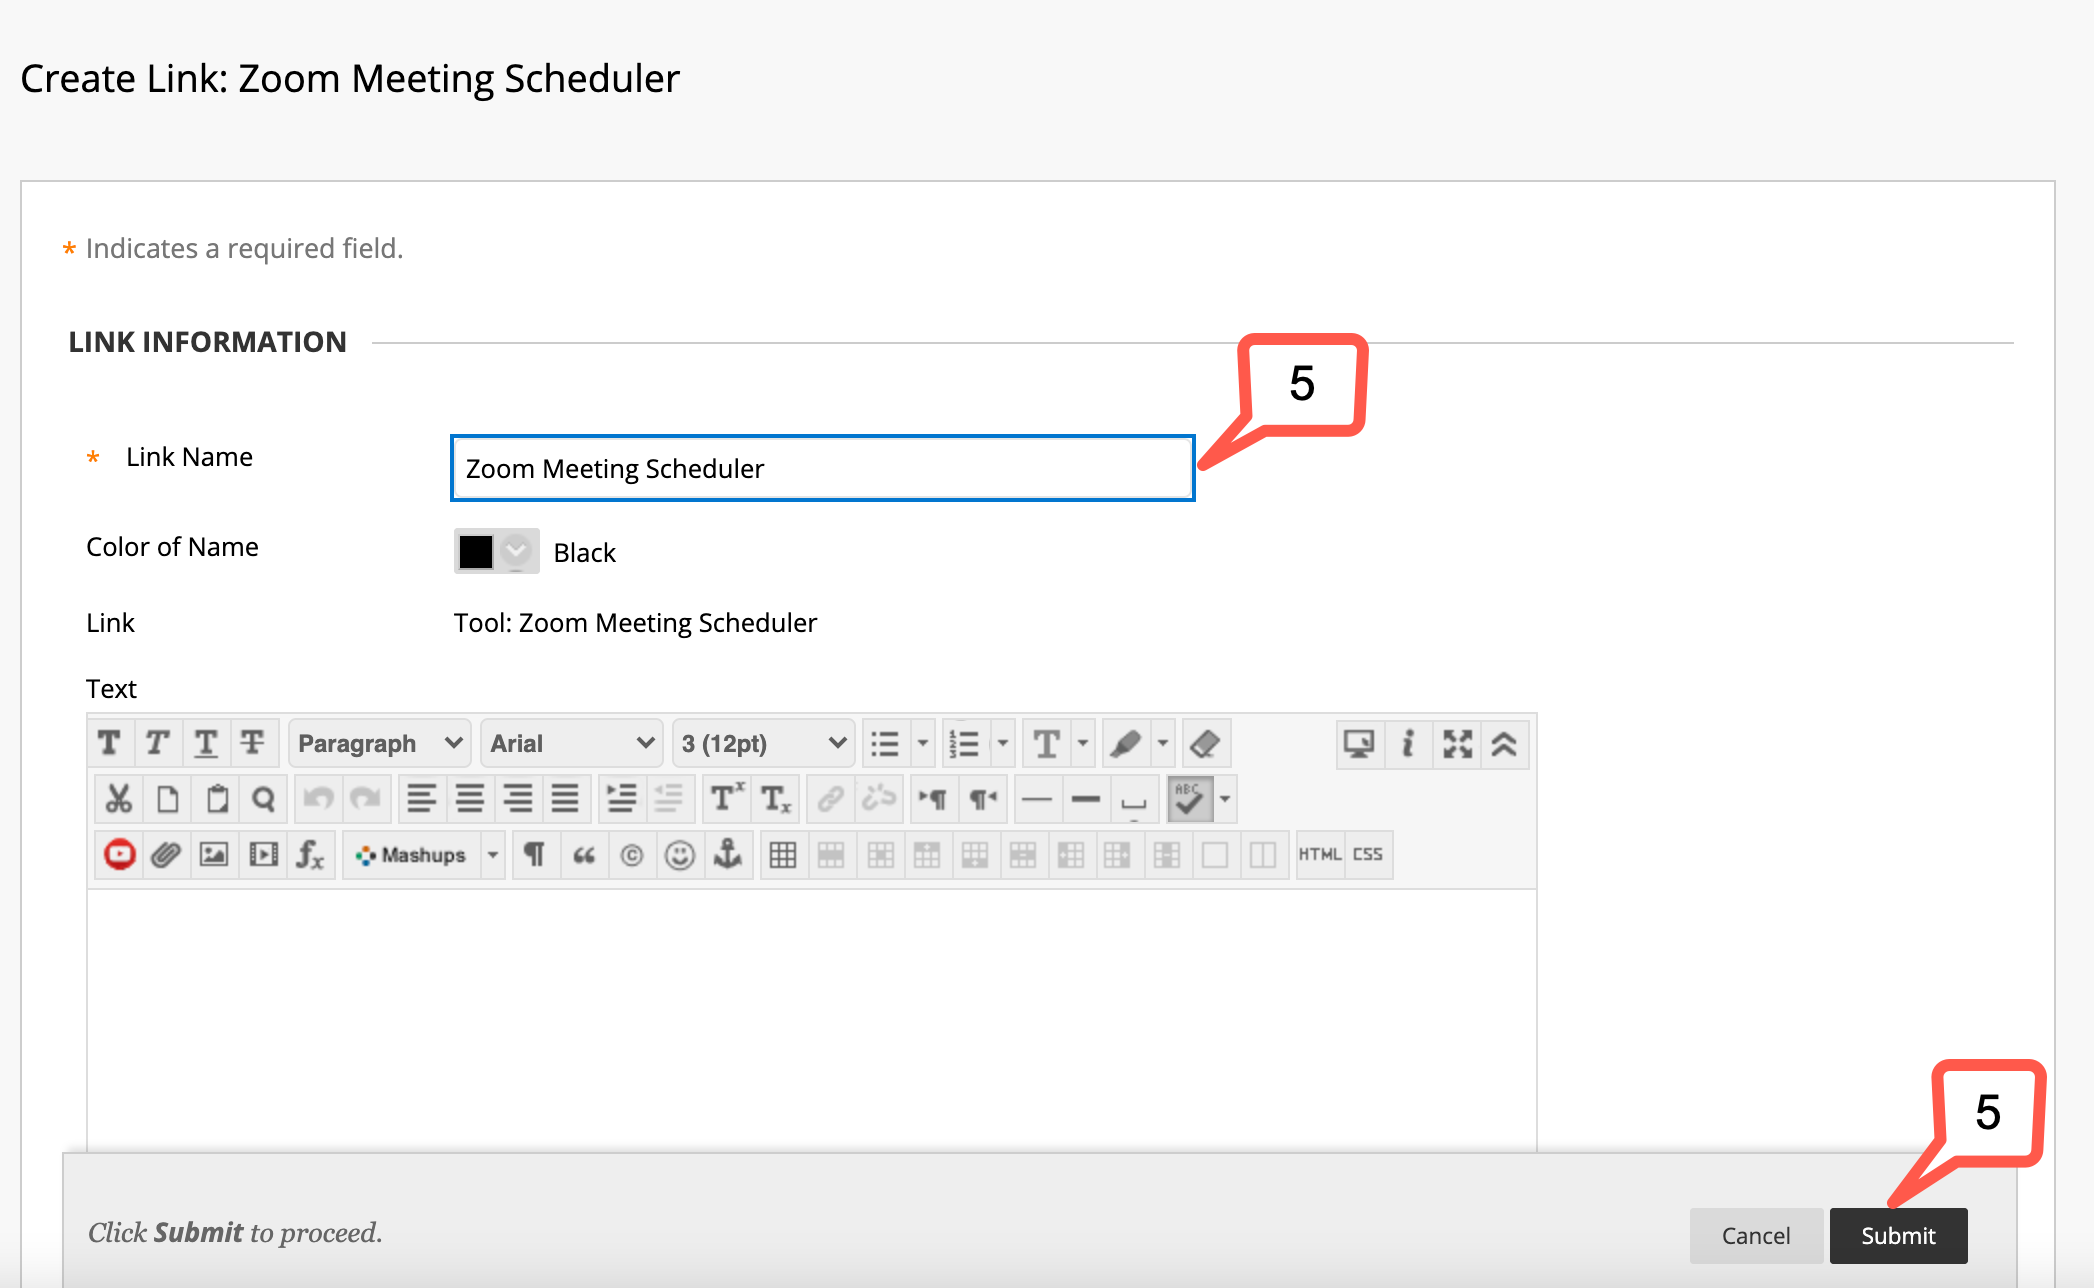2094x1288 pixels.
Task: Click the Cancel button
Action: pos(1756,1236)
